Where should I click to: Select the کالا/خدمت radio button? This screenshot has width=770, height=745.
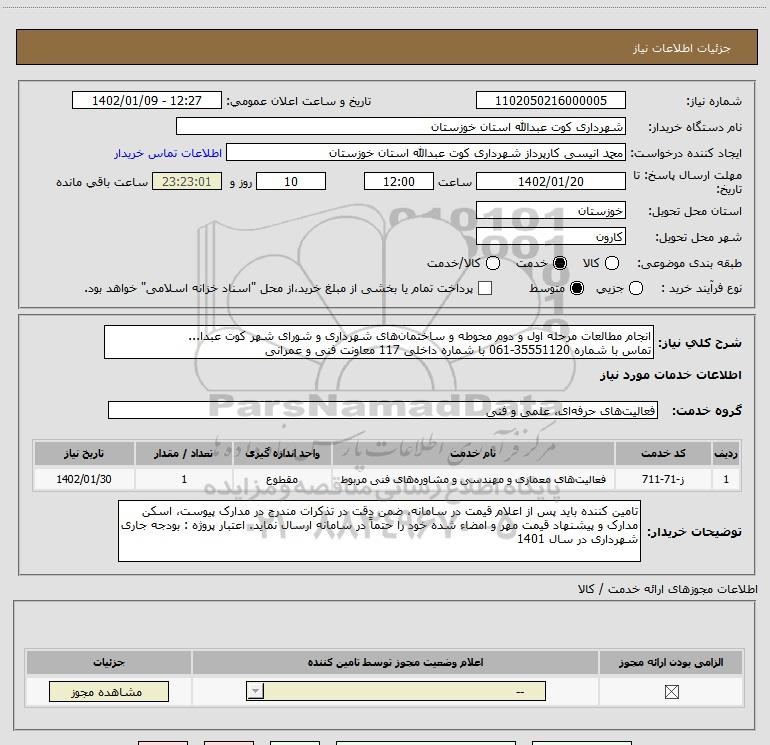pyautogui.click(x=493, y=263)
